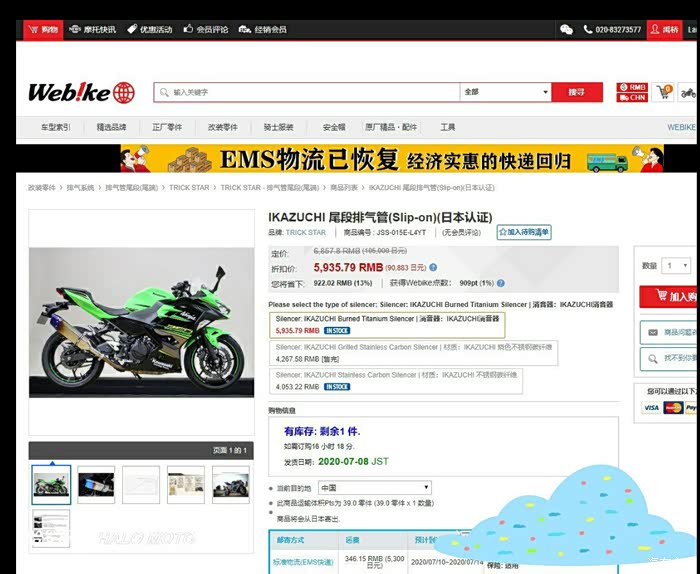The height and width of the screenshot is (574, 700).
Task: Click the main Kawasaki Ninja product image
Action: pyautogui.click(x=142, y=323)
